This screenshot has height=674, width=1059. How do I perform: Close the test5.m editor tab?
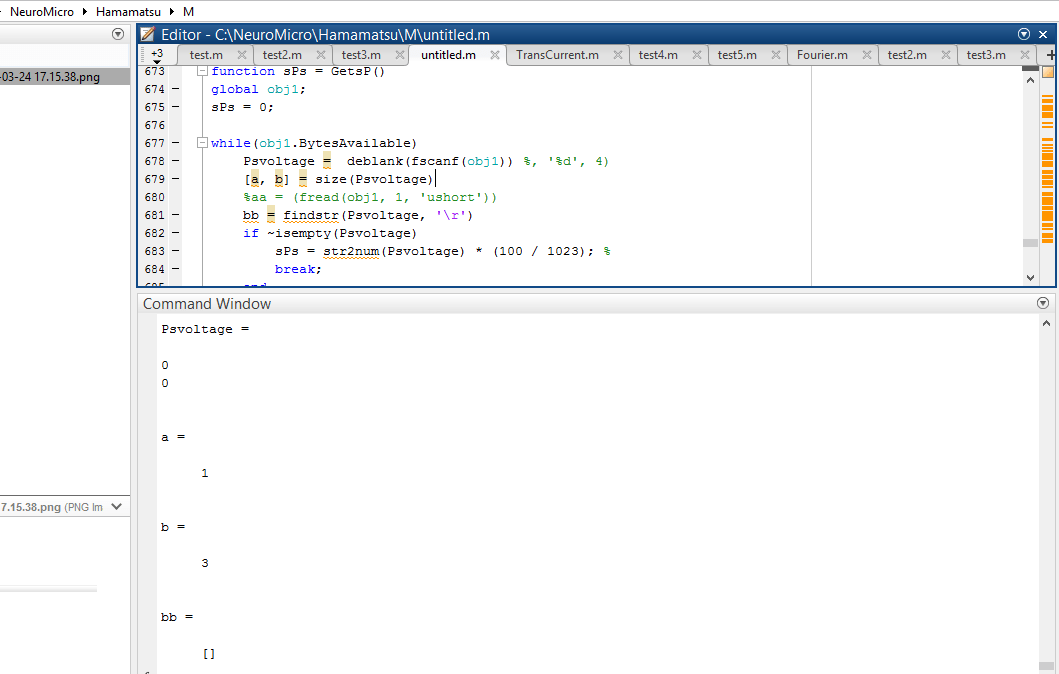[776, 55]
